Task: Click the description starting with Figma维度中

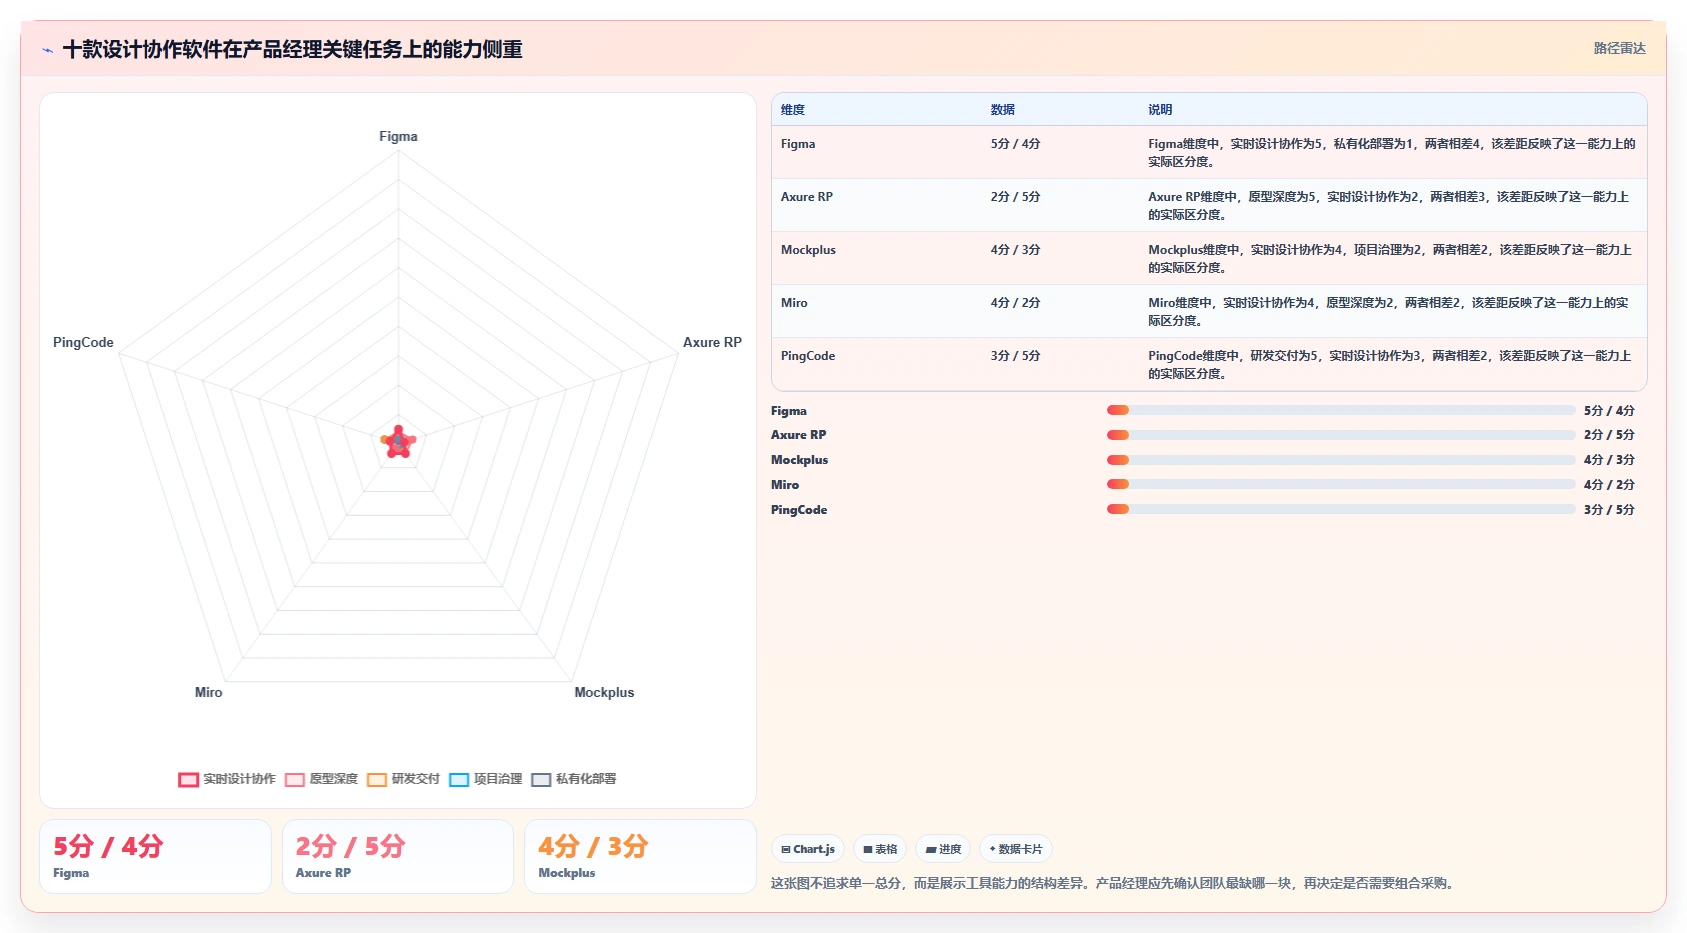Action: pos(1391,153)
